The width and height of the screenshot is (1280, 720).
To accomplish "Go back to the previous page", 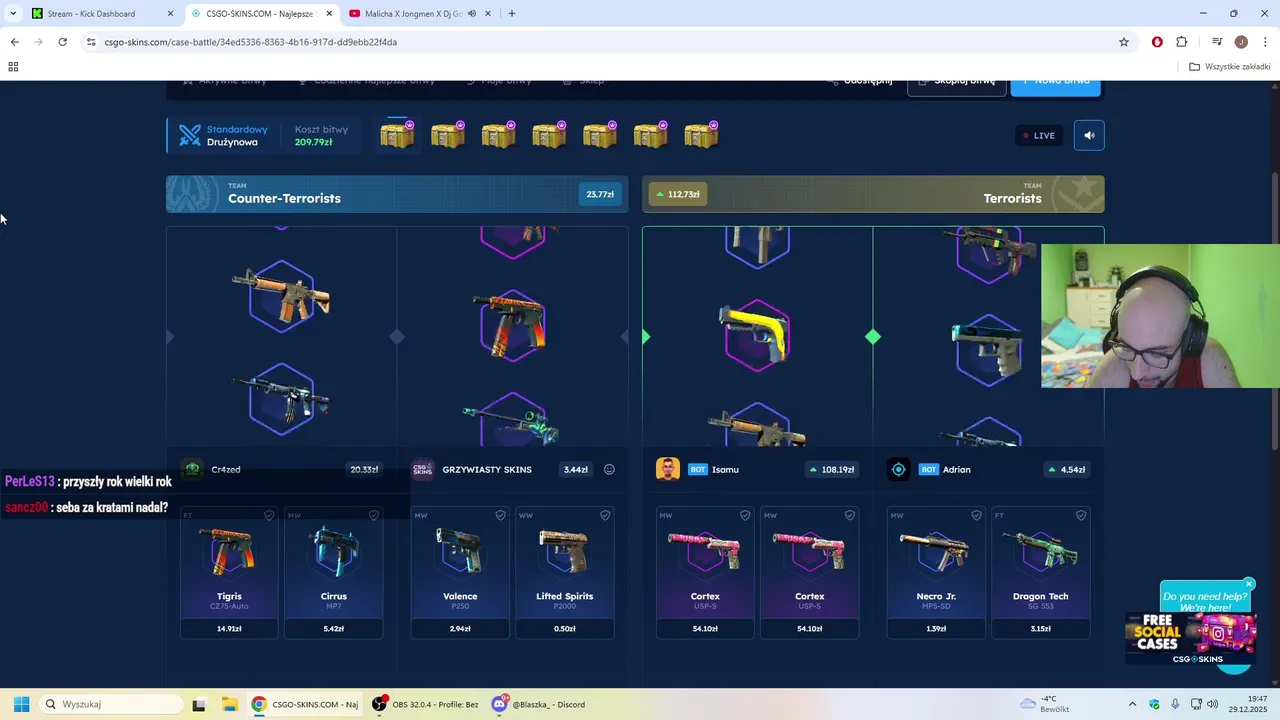I will point(14,42).
